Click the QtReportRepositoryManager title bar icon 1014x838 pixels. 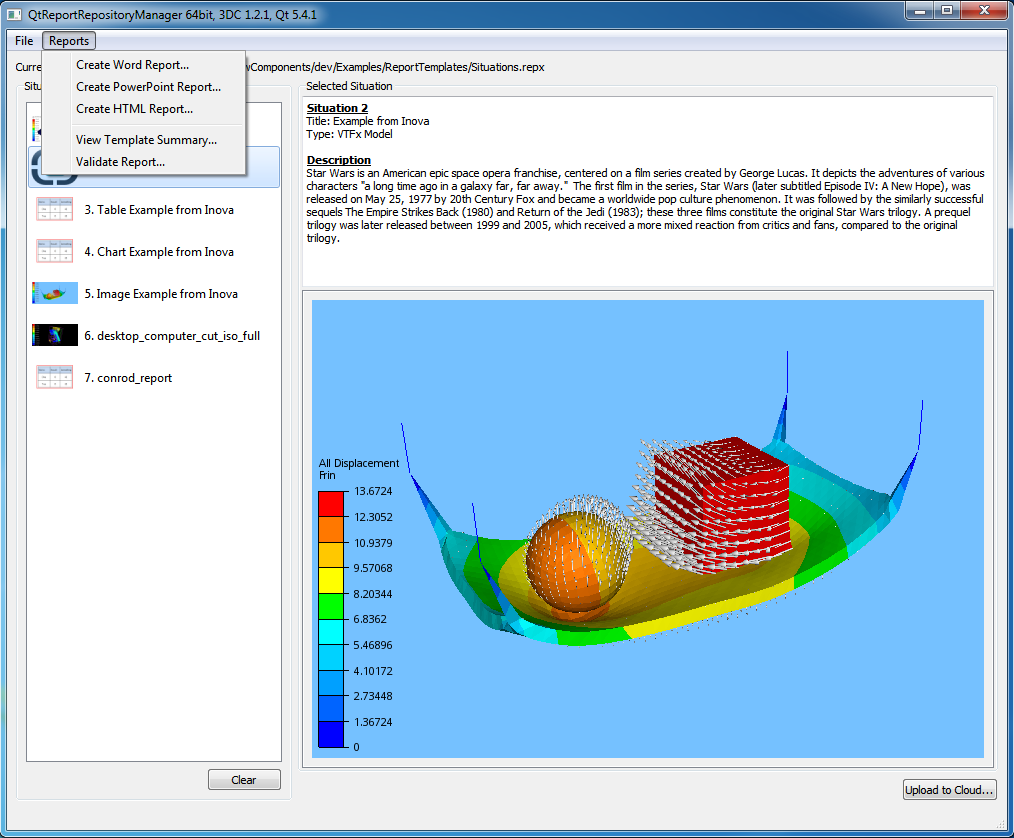(x=15, y=15)
